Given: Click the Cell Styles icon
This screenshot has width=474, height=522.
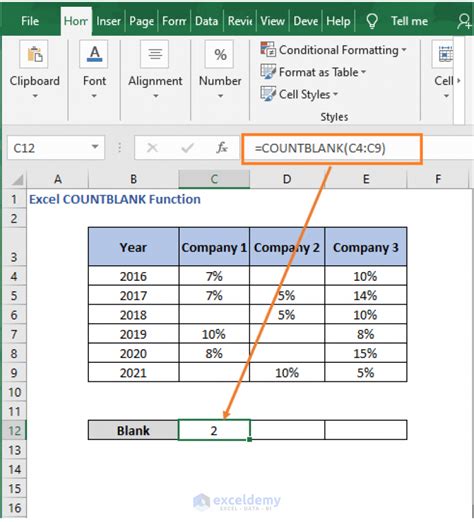Looking at the screenshot, I should (x=268, y=94).
